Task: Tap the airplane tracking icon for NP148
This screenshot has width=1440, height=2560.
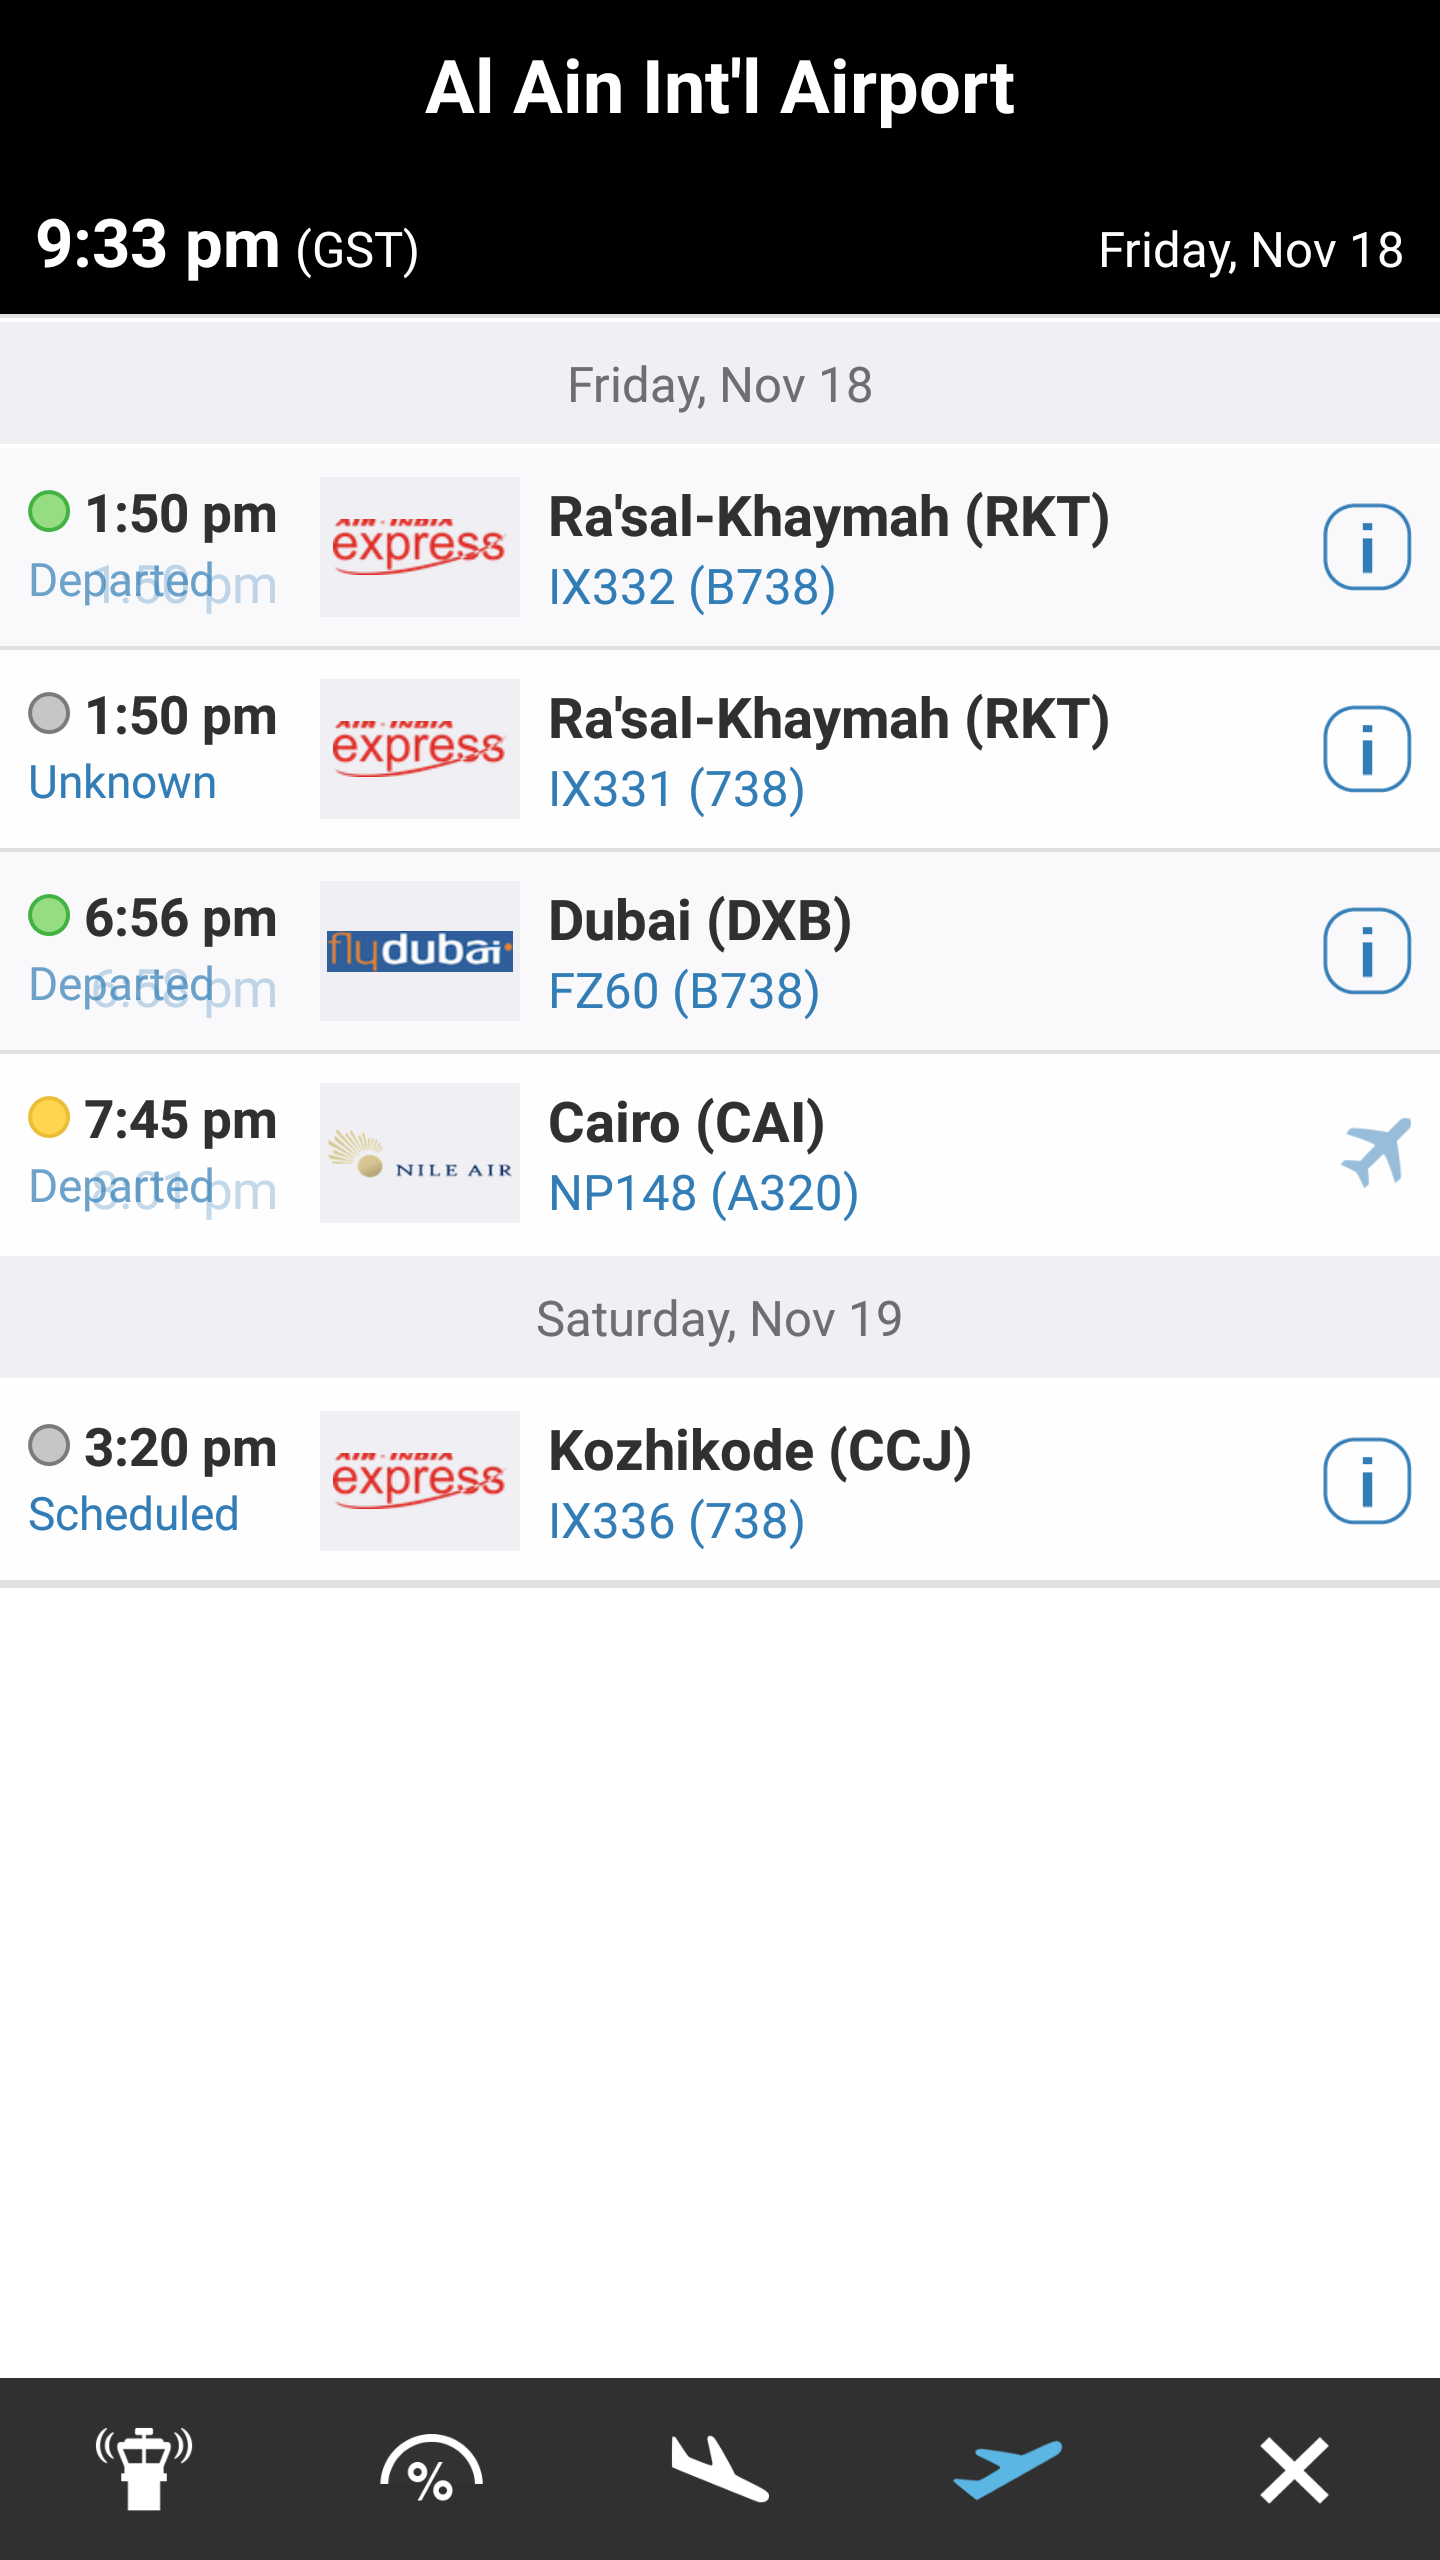Action: coord(1376,1153)
